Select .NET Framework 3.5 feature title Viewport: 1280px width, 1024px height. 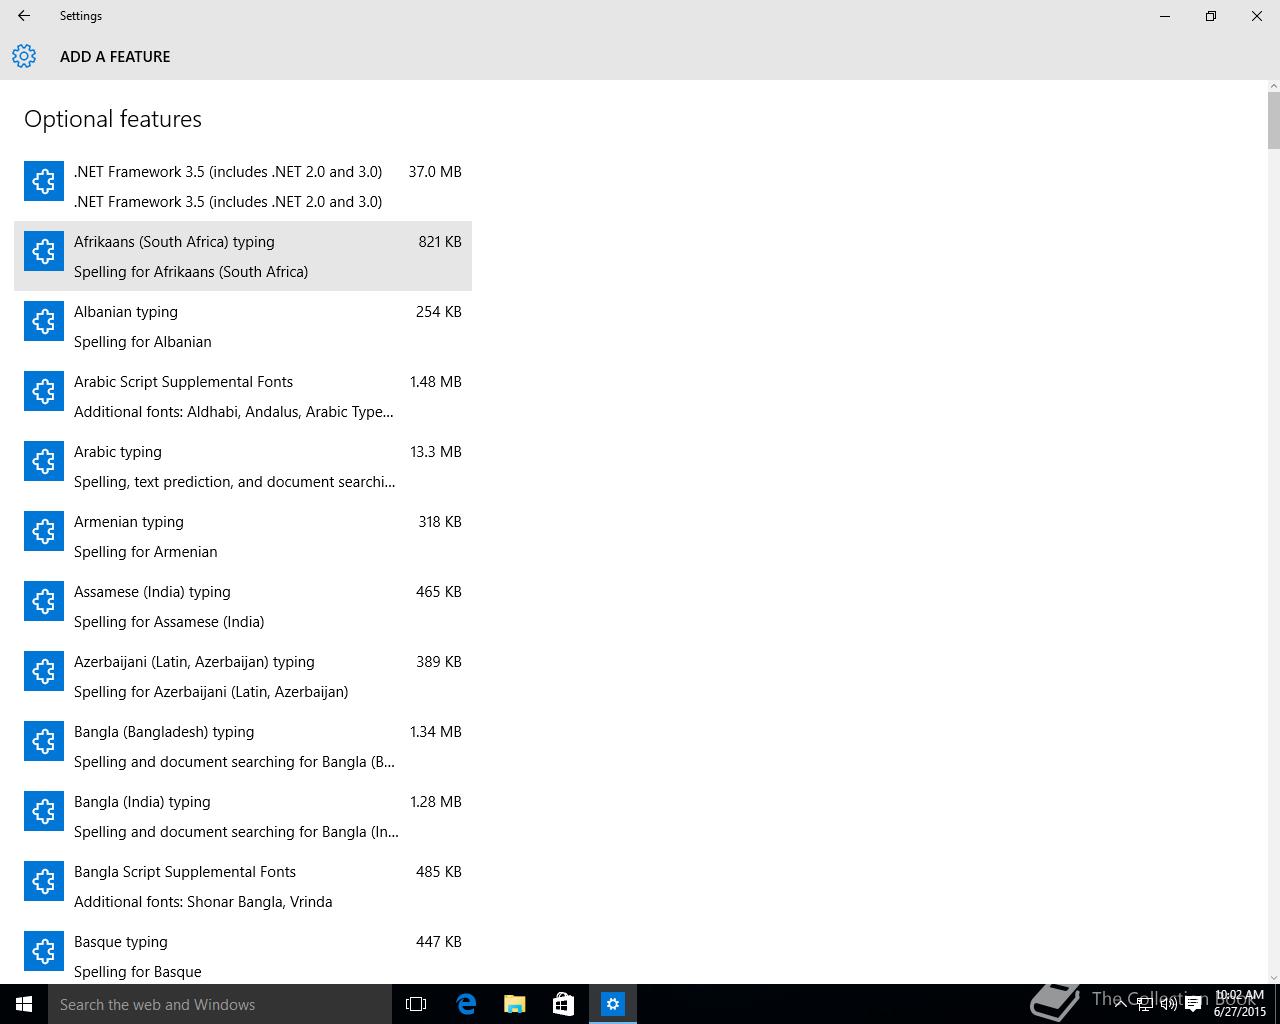[228, 172]
